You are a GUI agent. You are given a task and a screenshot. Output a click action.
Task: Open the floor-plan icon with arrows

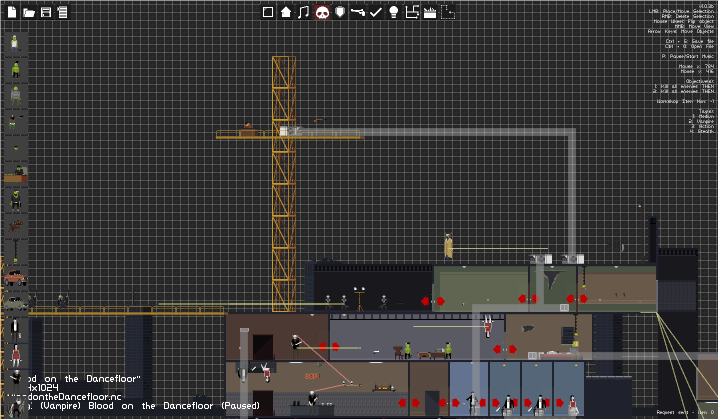point(412,12)
